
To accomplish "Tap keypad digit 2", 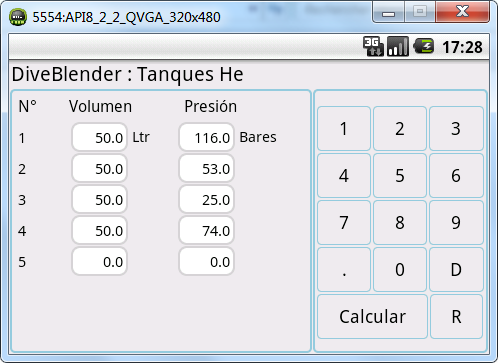I will (x=400, y=129).
